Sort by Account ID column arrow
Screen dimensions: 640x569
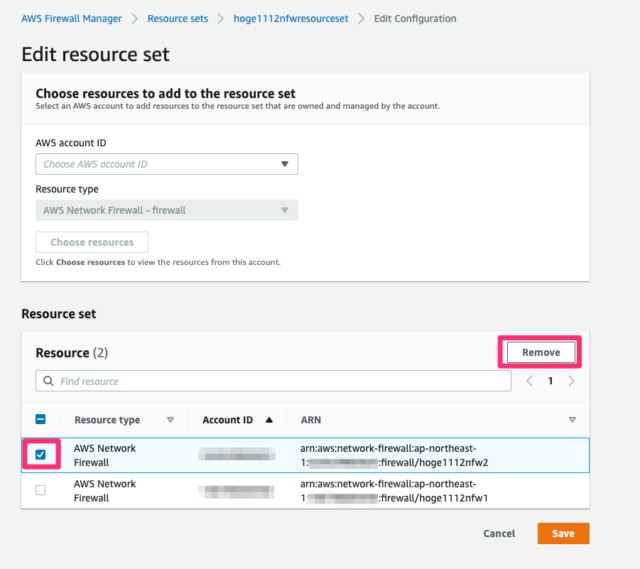pyautogui.click(x=269, y=420)
